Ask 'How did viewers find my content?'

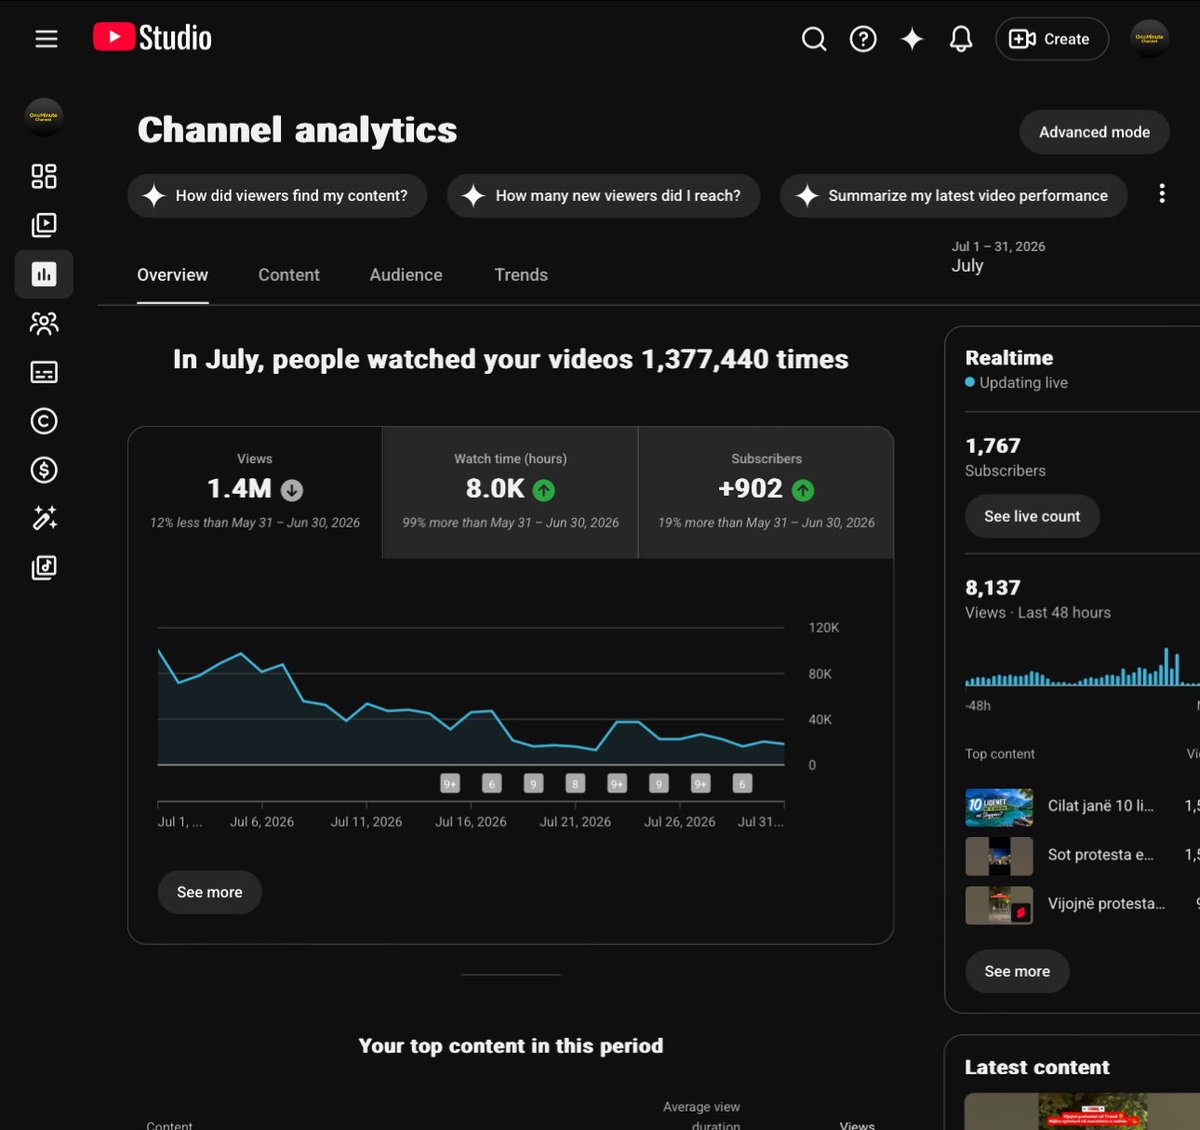[277, 196]
